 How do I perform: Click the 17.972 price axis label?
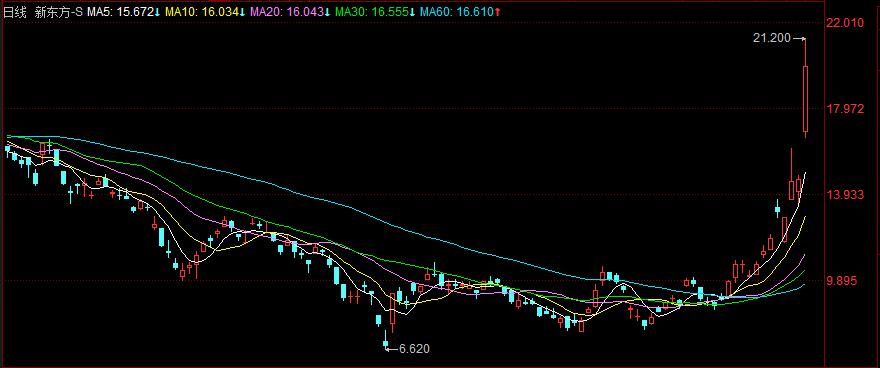tap(845, 108)
